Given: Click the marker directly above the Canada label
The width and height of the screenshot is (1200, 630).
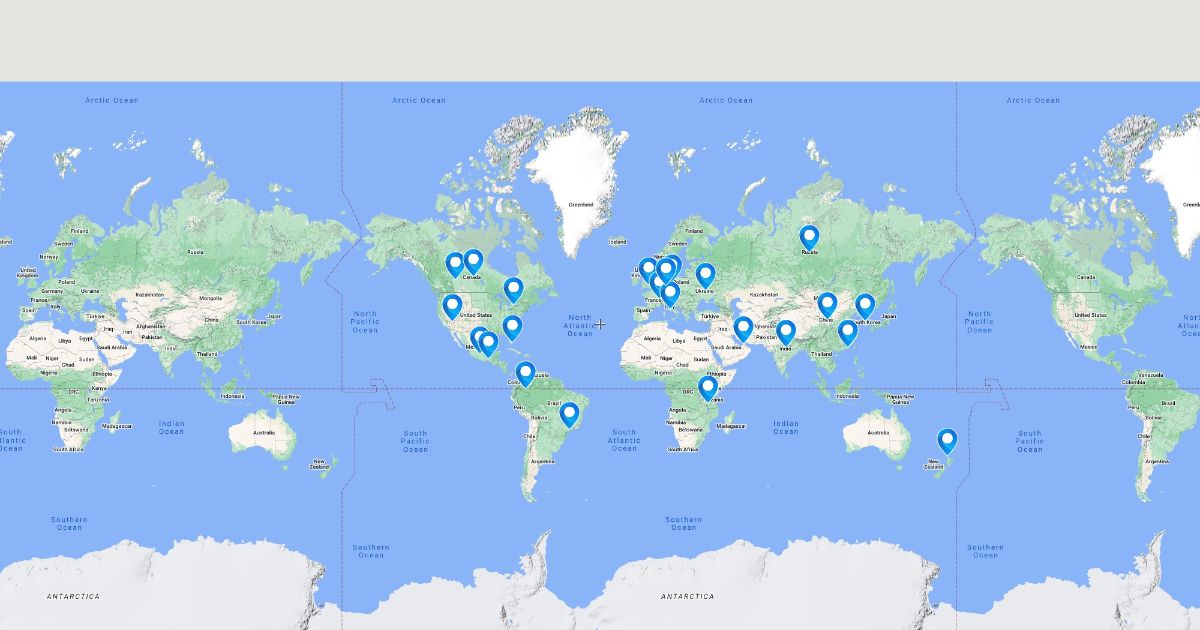Looking at the screenshot, I should [x=473, y=262].
